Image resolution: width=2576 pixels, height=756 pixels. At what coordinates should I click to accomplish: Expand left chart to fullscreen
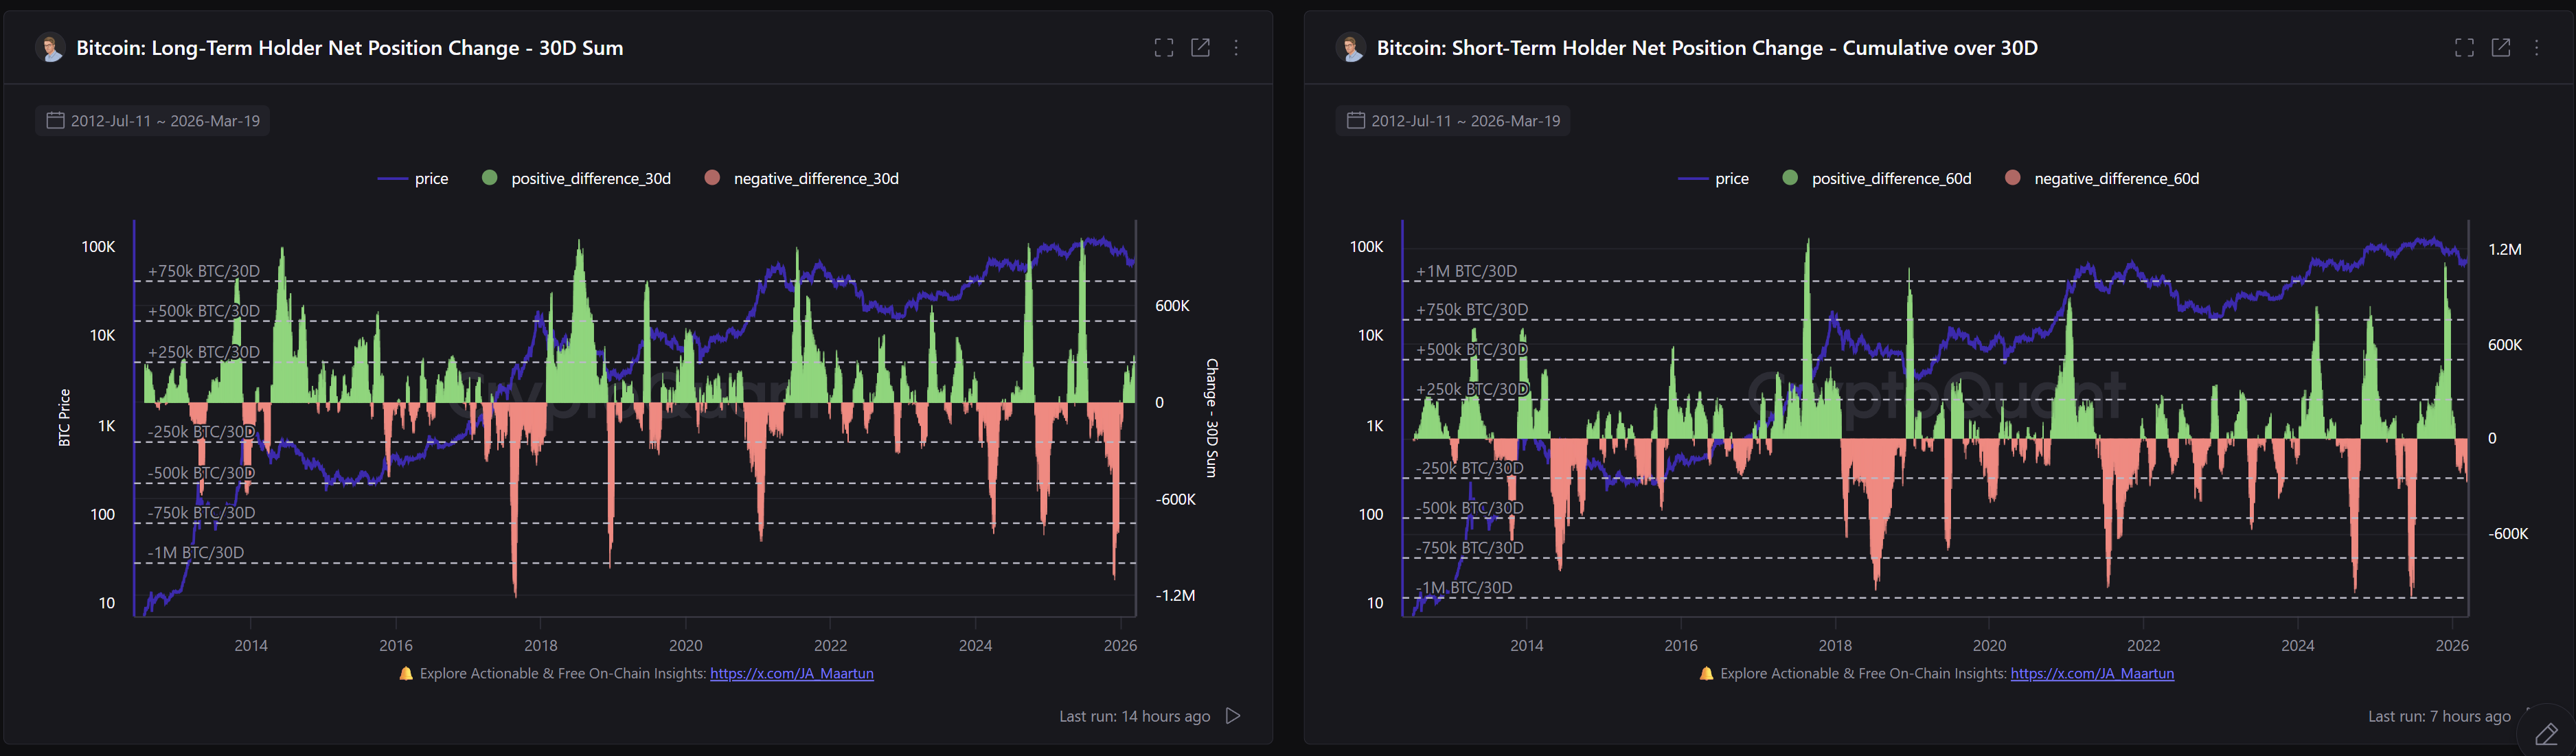[x=1163, y=48]
